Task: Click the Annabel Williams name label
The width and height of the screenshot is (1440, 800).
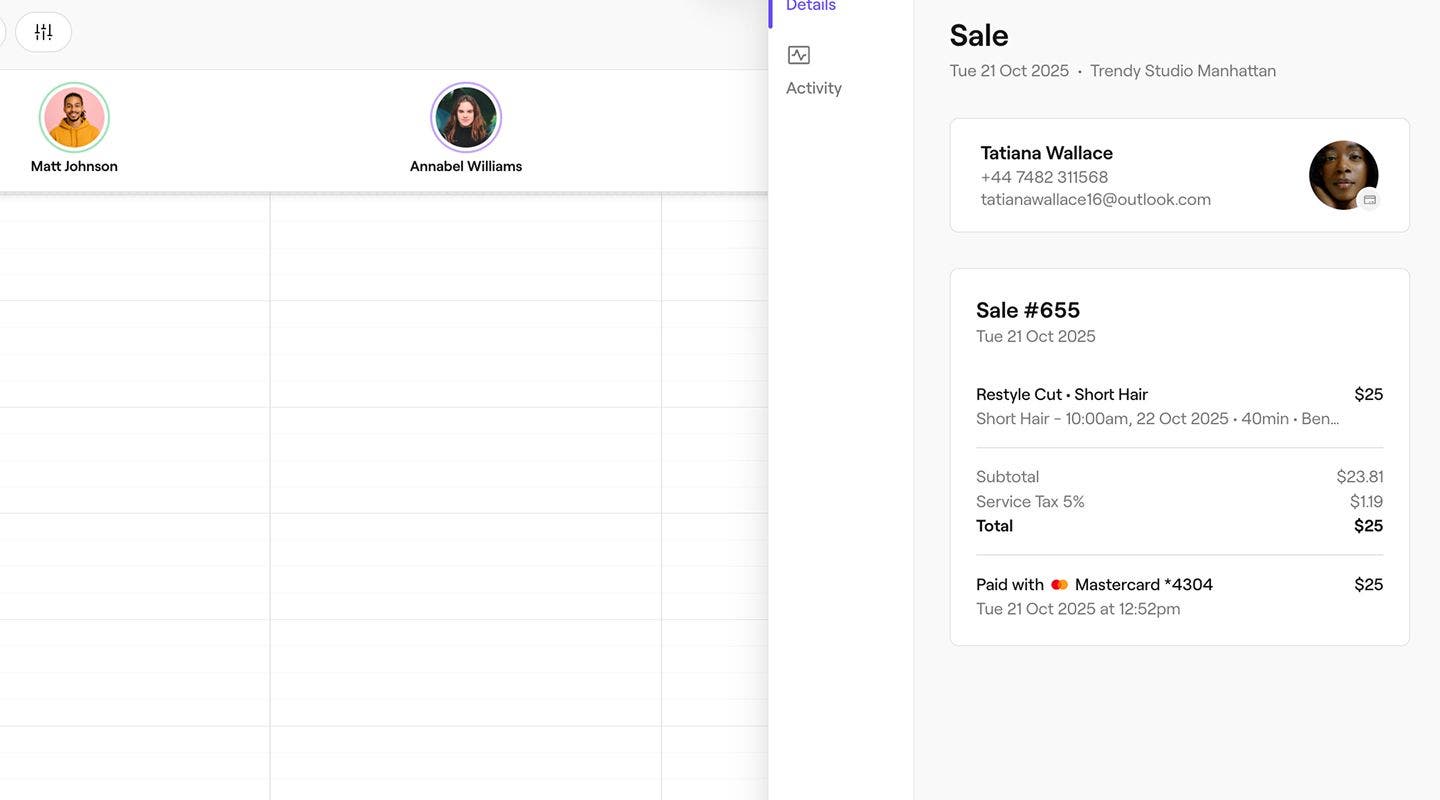Action: pos(466,166)
